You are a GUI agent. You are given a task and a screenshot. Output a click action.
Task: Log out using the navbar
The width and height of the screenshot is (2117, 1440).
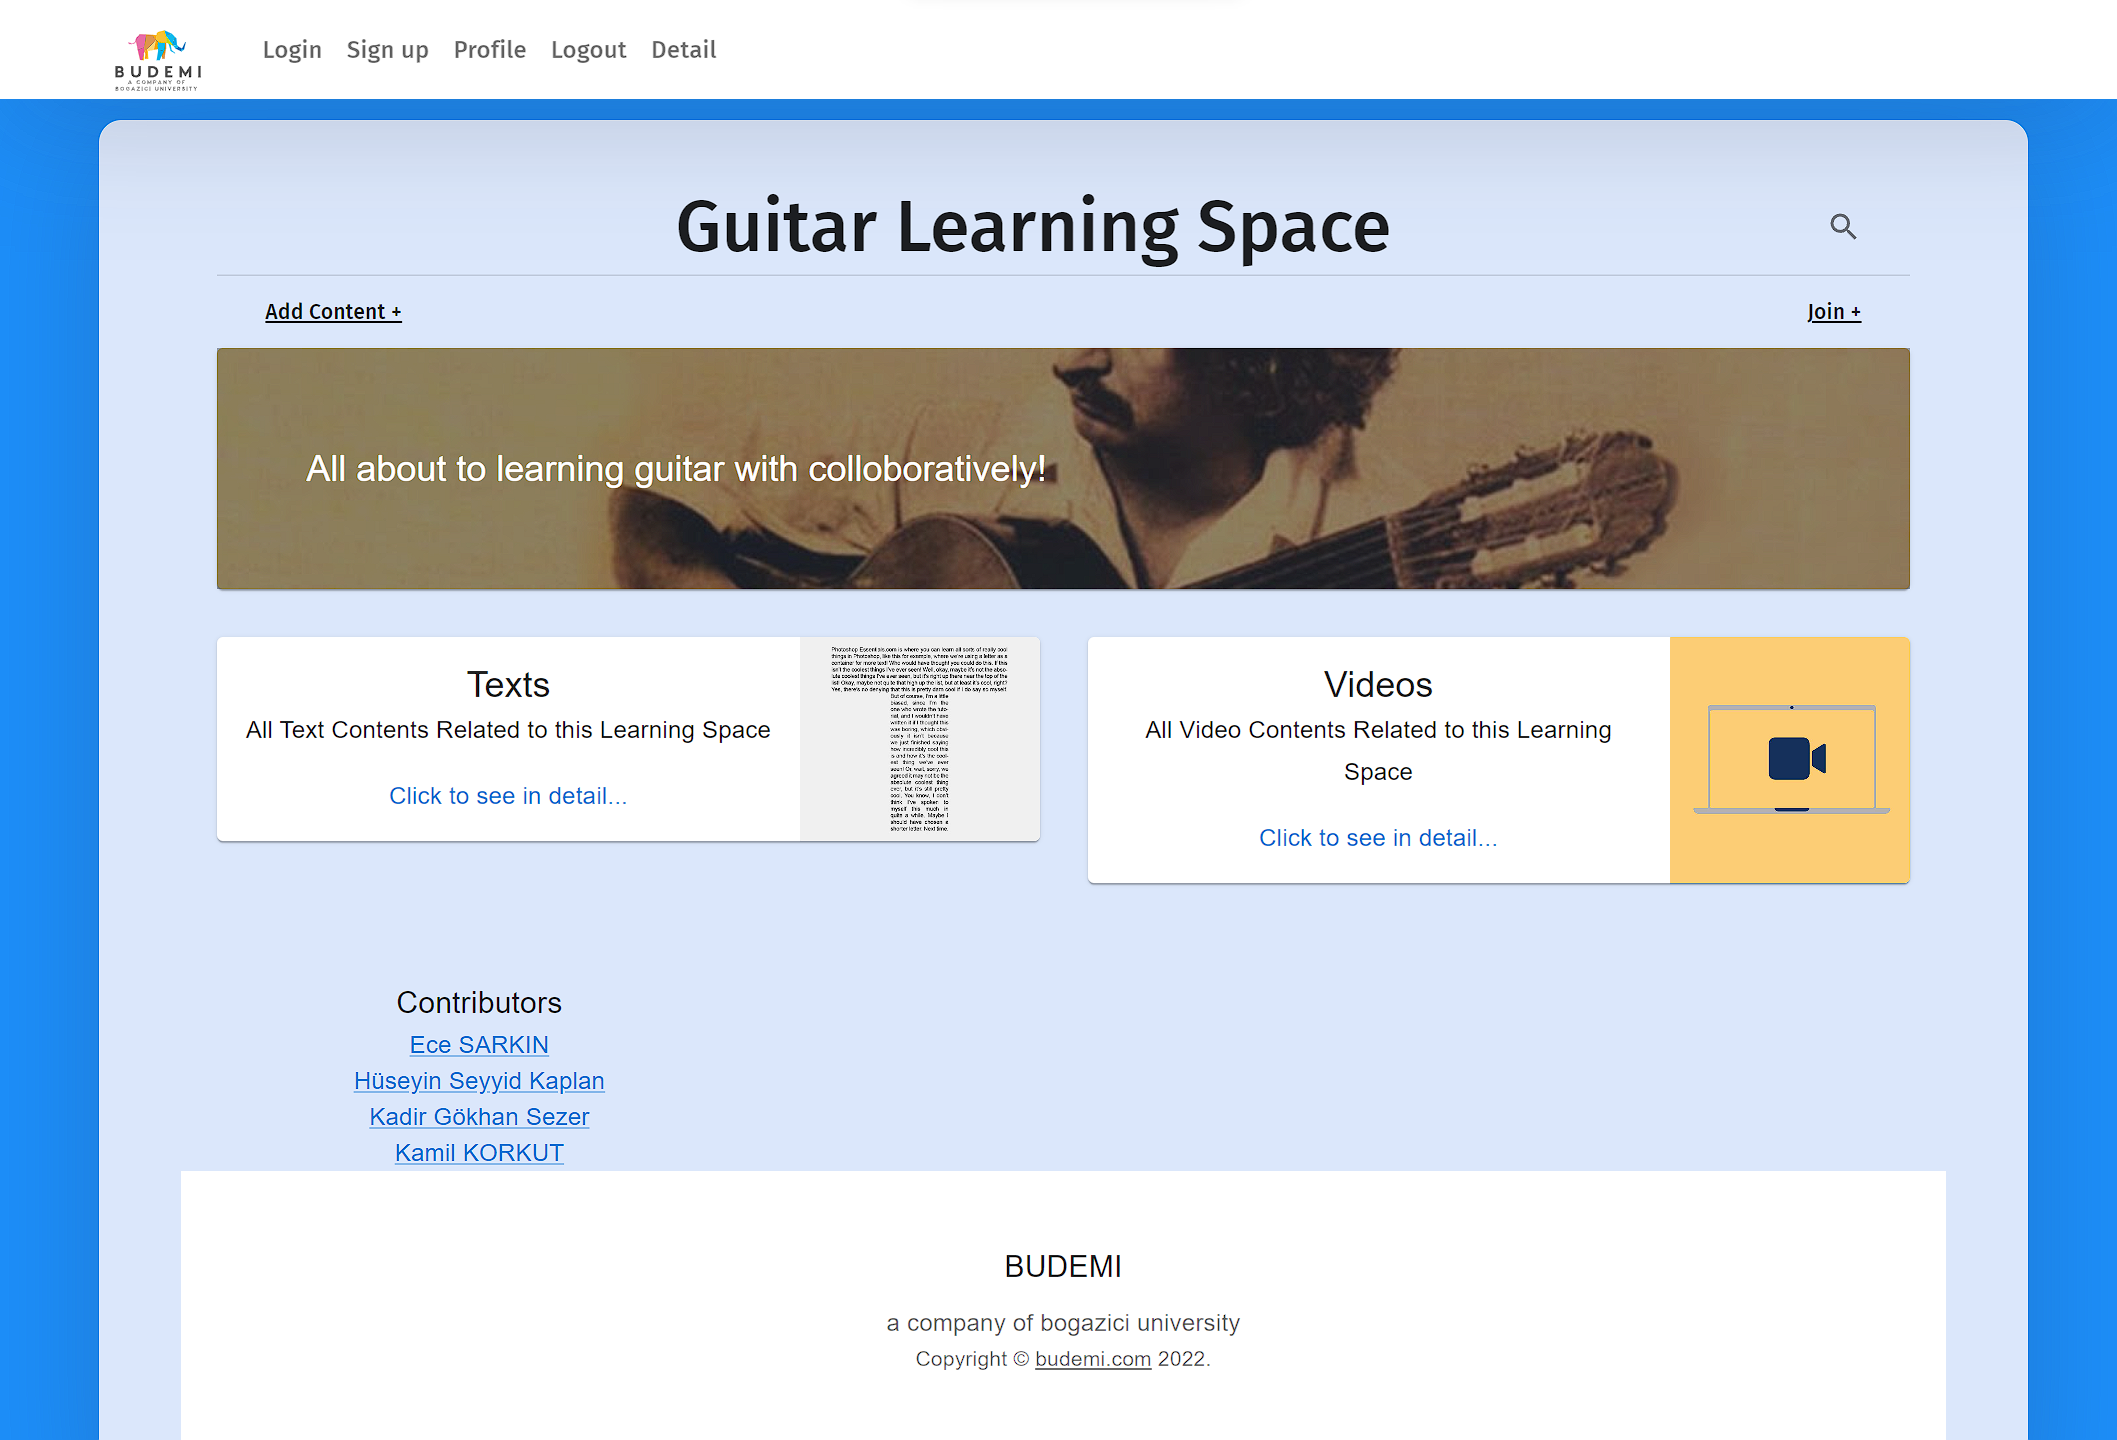(x=588, y=49)
